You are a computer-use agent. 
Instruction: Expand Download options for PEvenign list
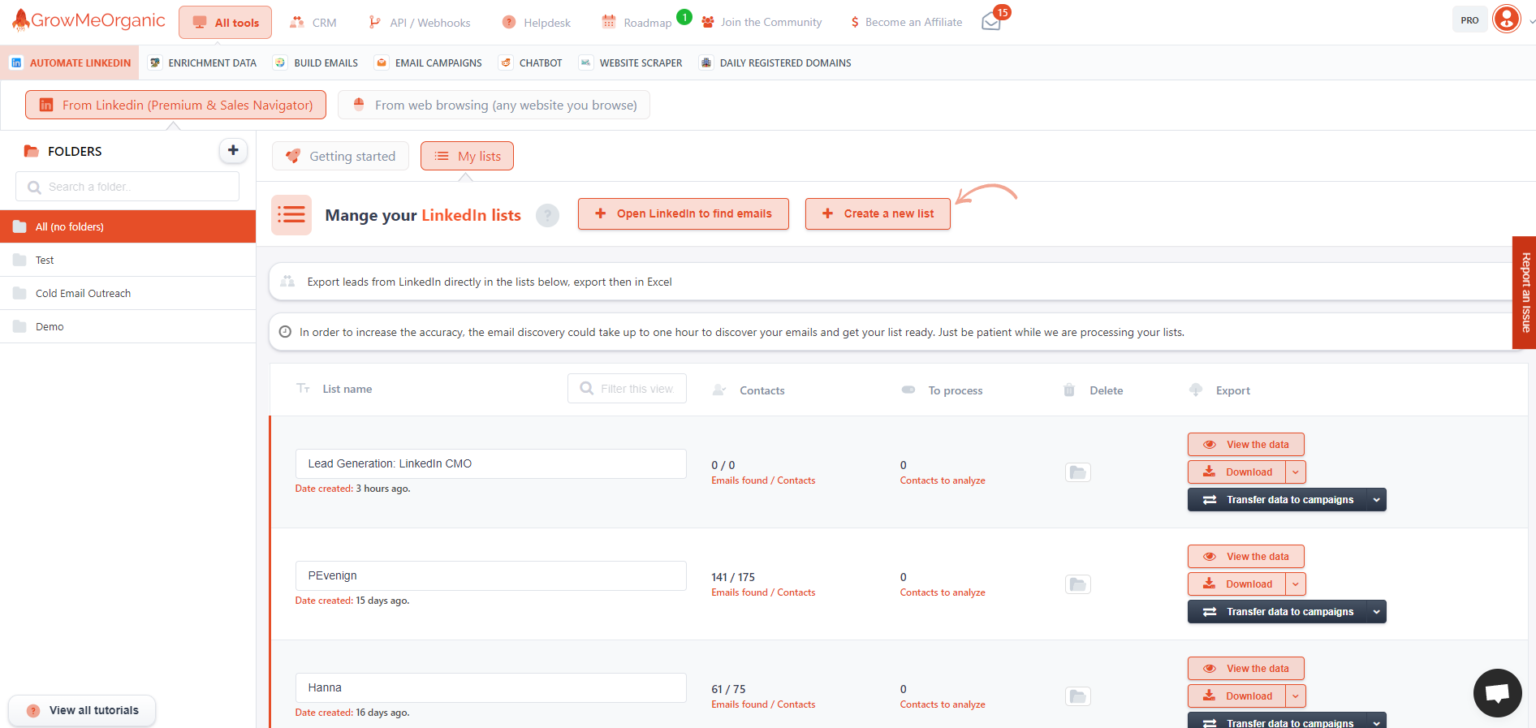[x=1296, y=584]
